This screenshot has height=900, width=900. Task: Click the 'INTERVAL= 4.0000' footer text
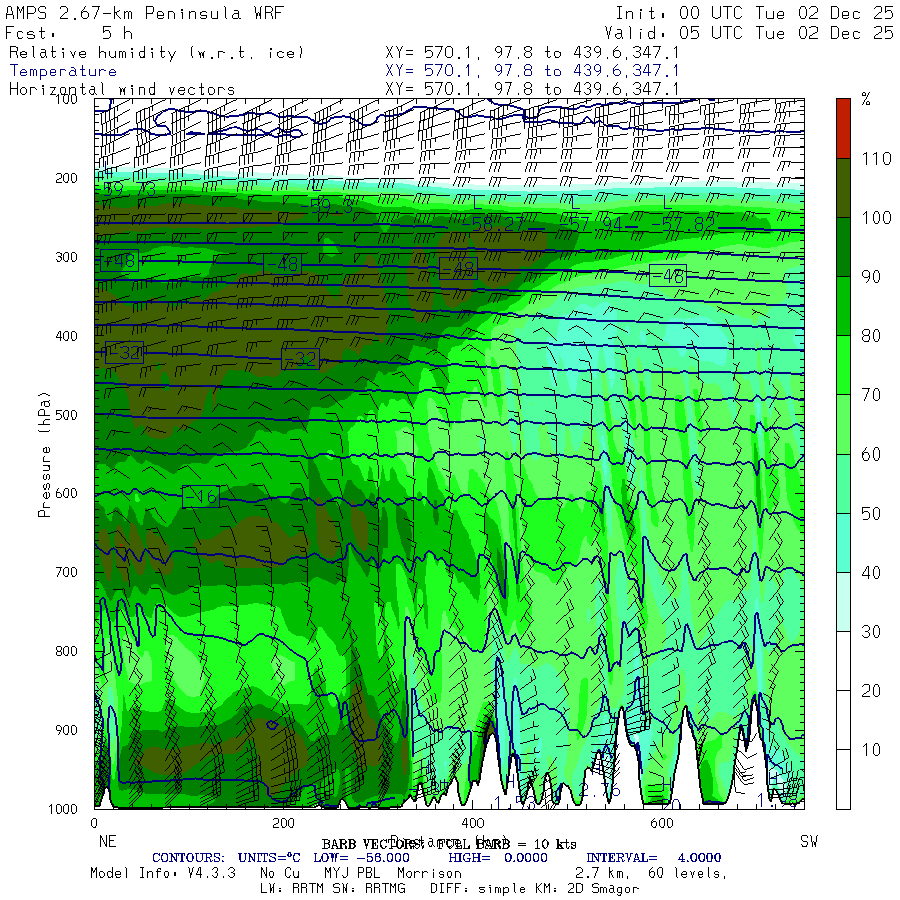tap(654, 858)
